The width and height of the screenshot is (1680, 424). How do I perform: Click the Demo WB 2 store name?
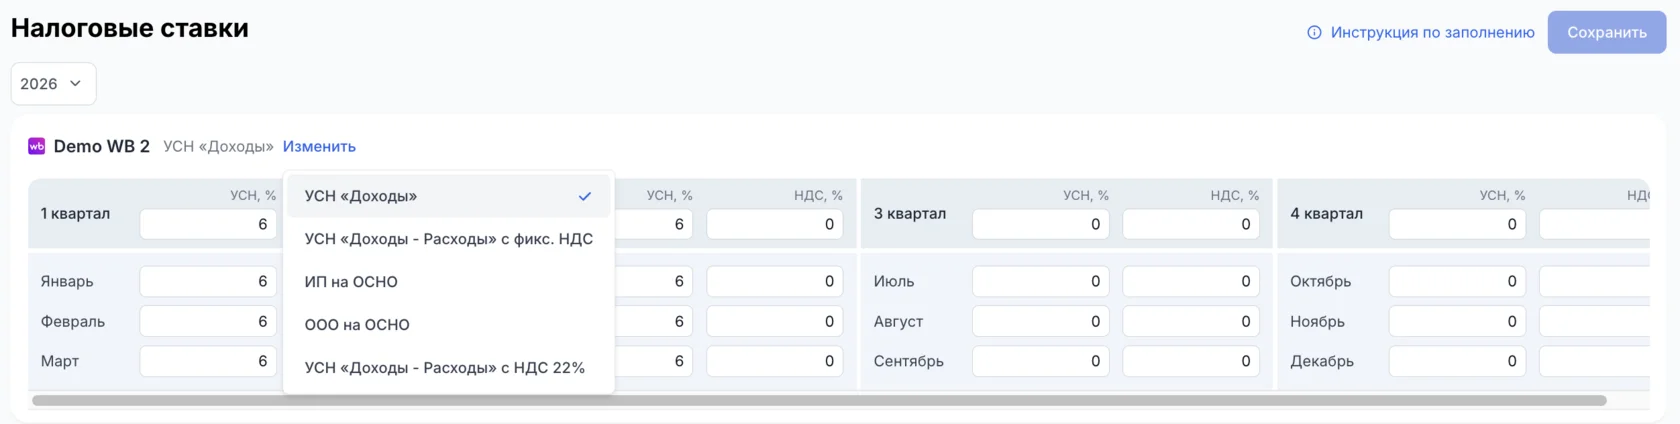[101, 146]
